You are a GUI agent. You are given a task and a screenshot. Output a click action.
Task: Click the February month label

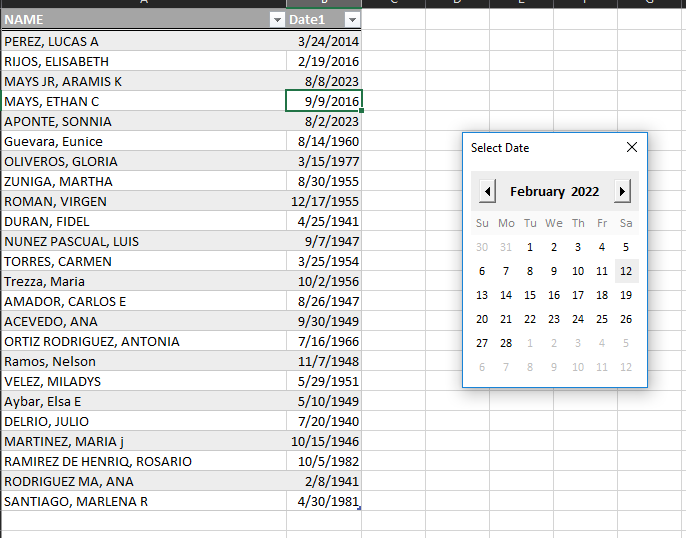pyautogui.click(x=537, y=192)
